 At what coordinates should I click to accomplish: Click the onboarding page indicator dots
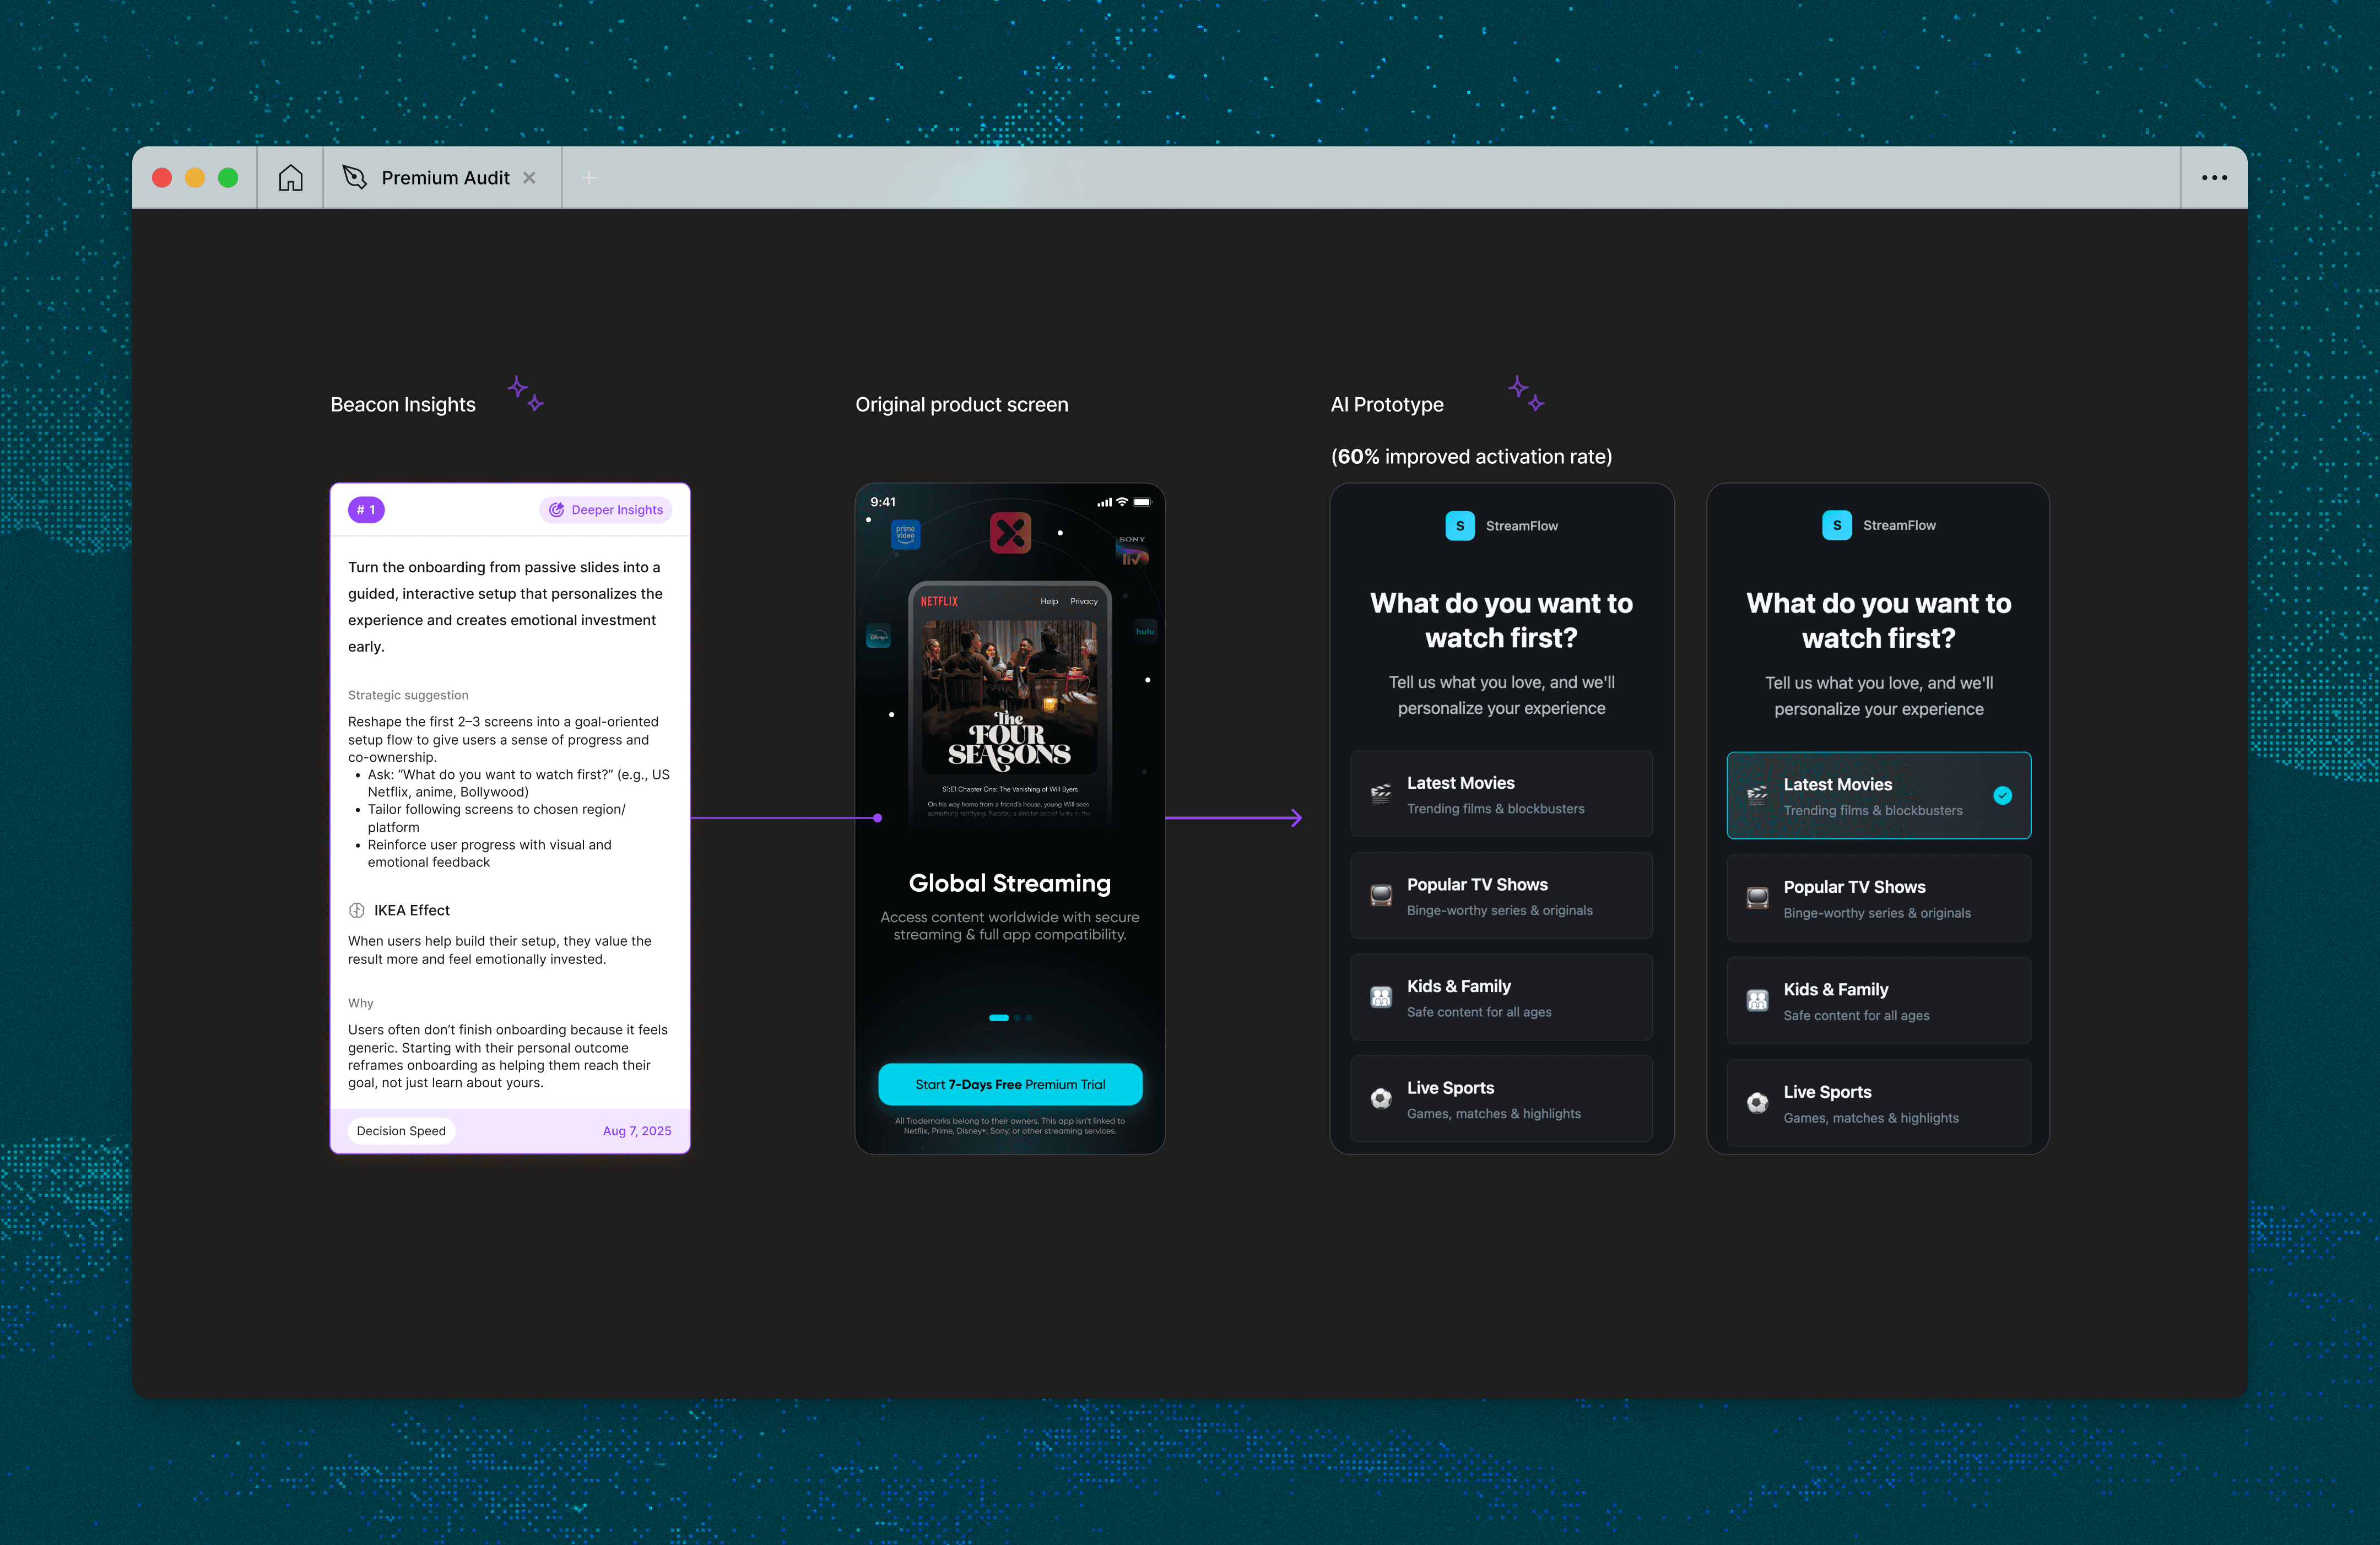(1010, 1018)
